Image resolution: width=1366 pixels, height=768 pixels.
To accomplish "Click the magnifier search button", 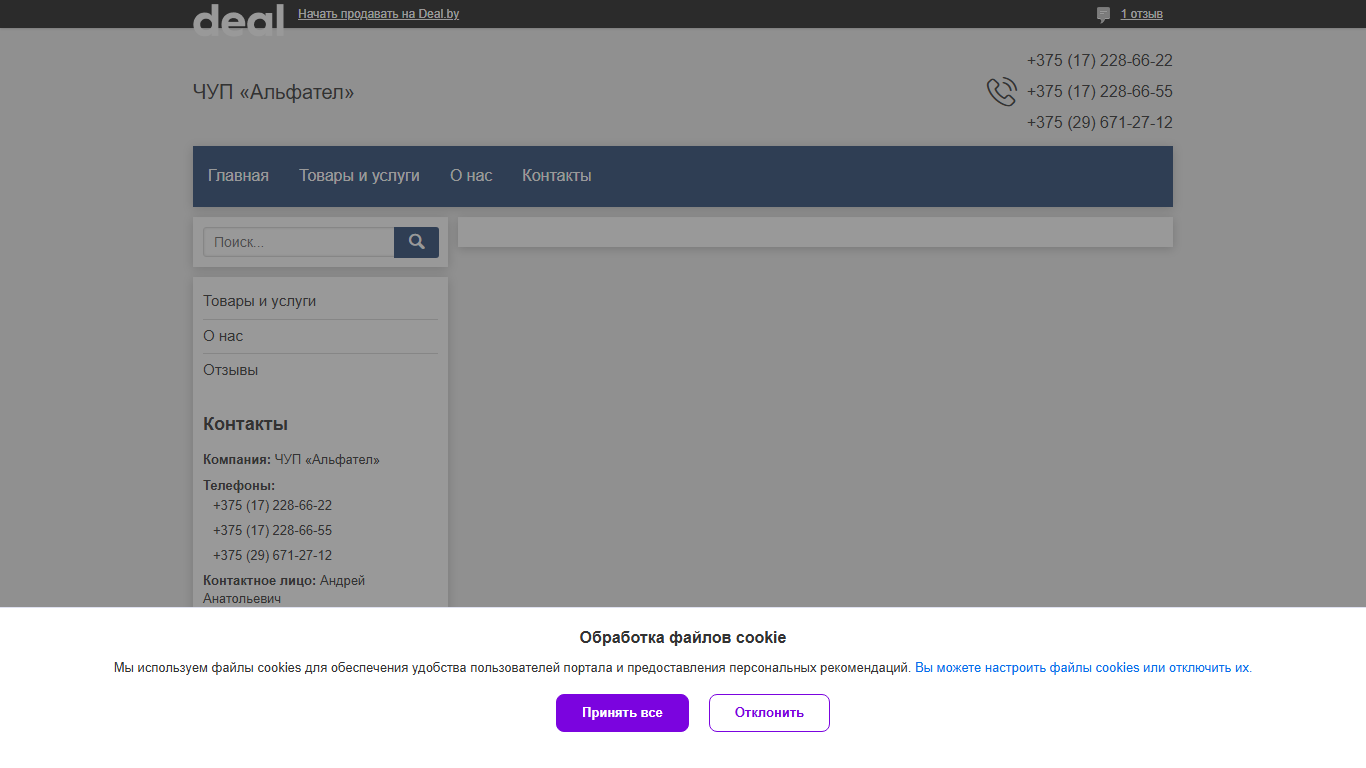I will pyautogui.click(x=416, y=242).
